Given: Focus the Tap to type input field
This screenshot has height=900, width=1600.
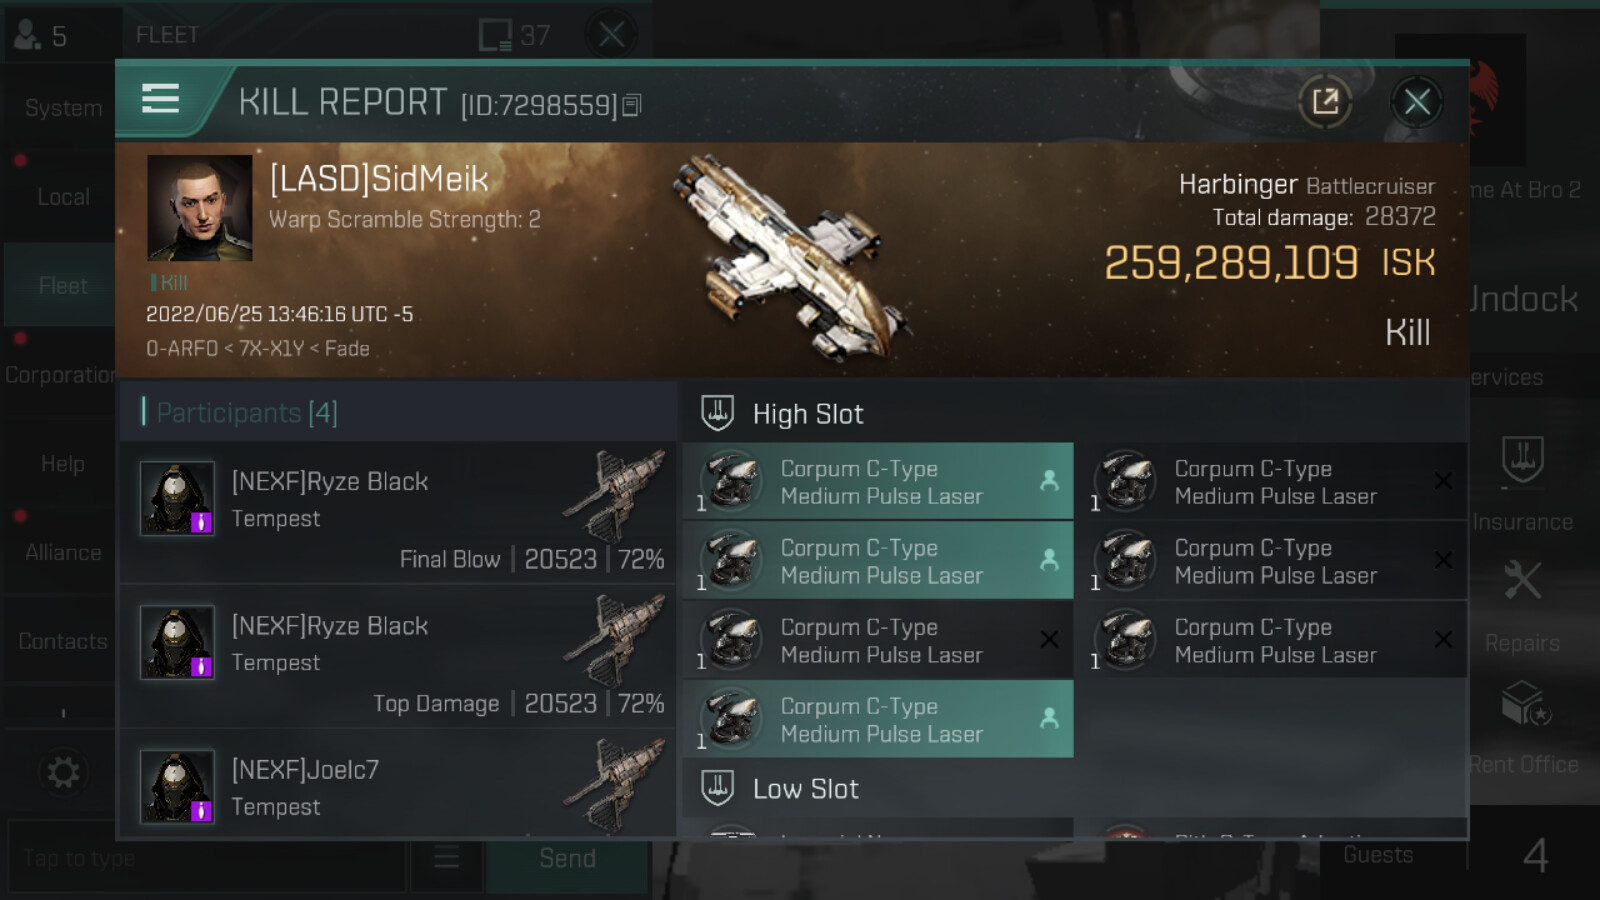Looking at the screenshot, I should click(207, 858).
